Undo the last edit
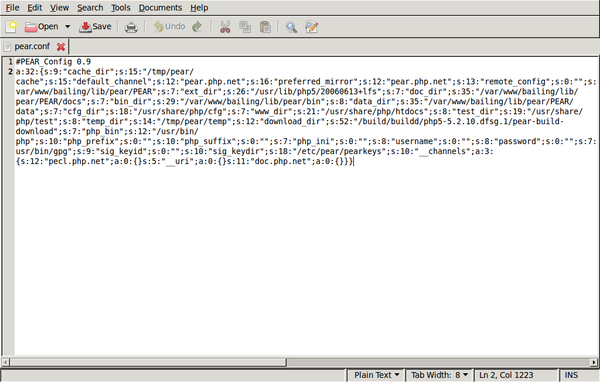The height and width of the screenshot is (382, 600). 169,27
